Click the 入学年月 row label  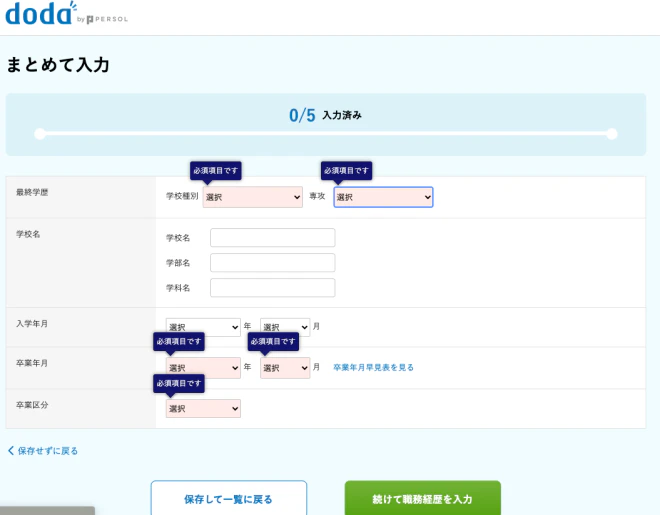pyautogui.click(x=32, y=324)
